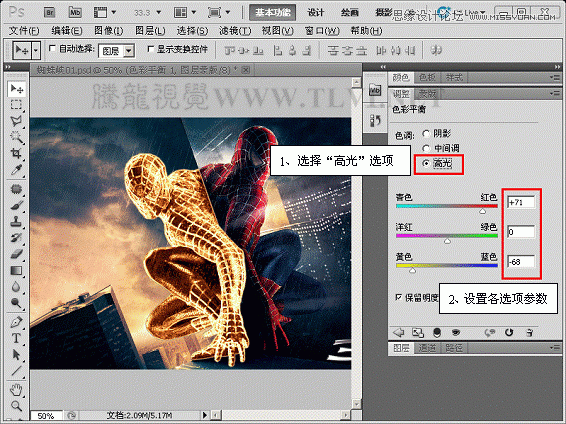Viewport: 566px width, 424px height.
Task: Open the Layer (图层) menu
Action: (150, 31)
